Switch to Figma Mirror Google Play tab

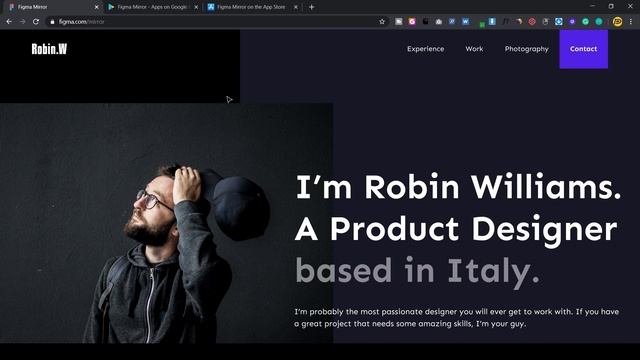click(x=151, y=7)
